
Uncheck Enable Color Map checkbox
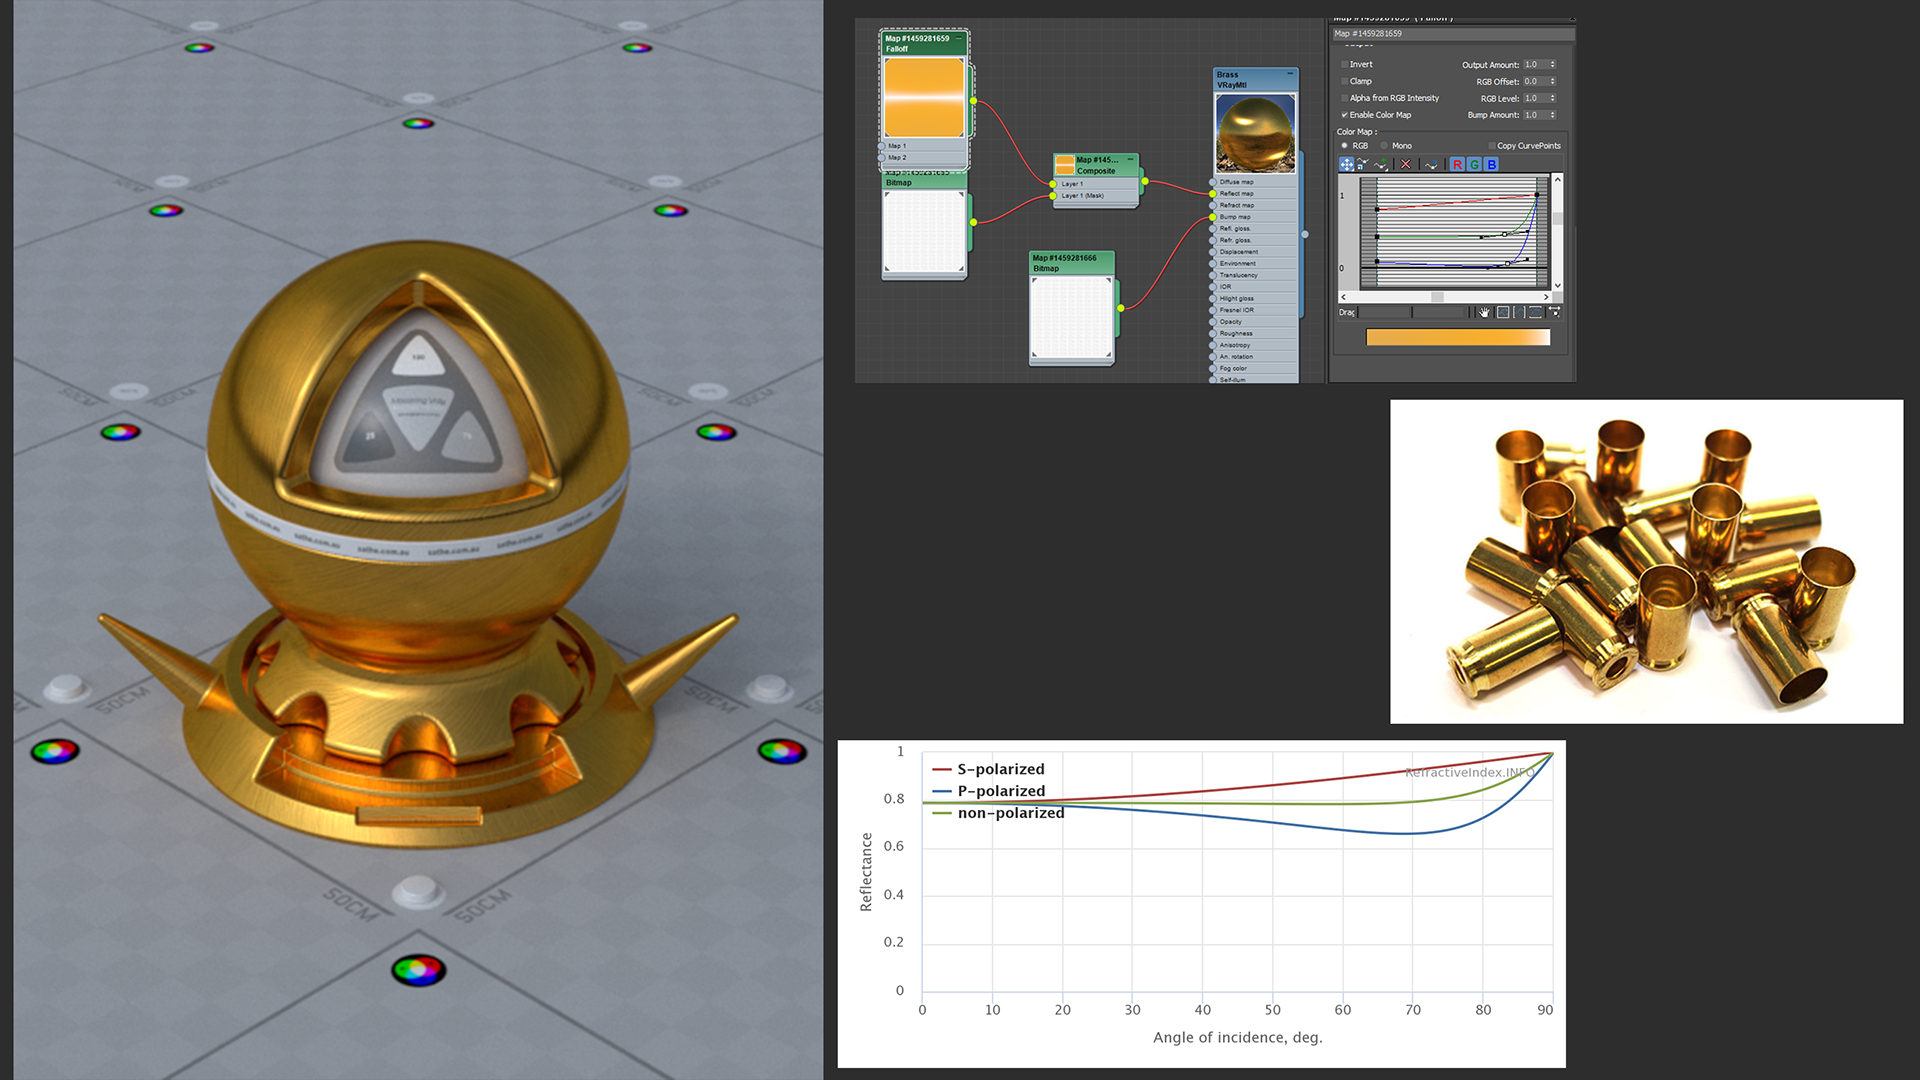click(1344, 115)
